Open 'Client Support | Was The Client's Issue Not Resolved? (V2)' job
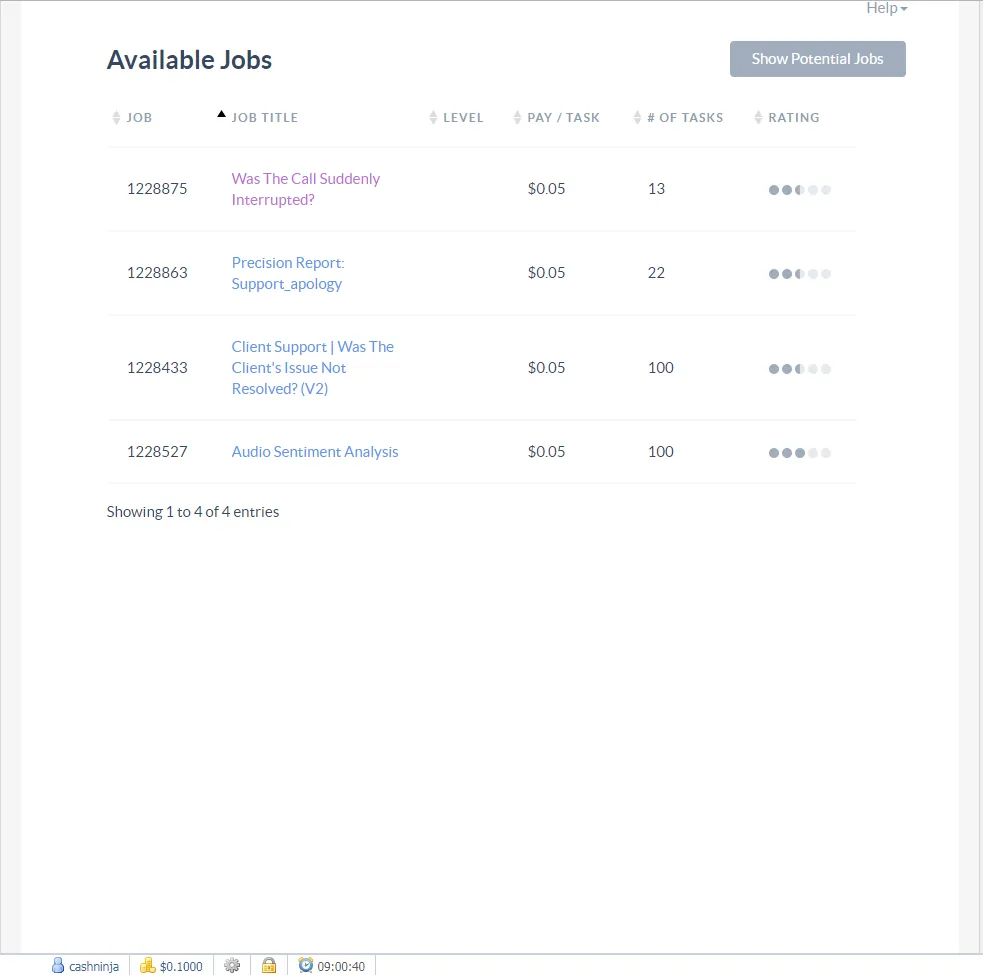 tap(312, 367)
